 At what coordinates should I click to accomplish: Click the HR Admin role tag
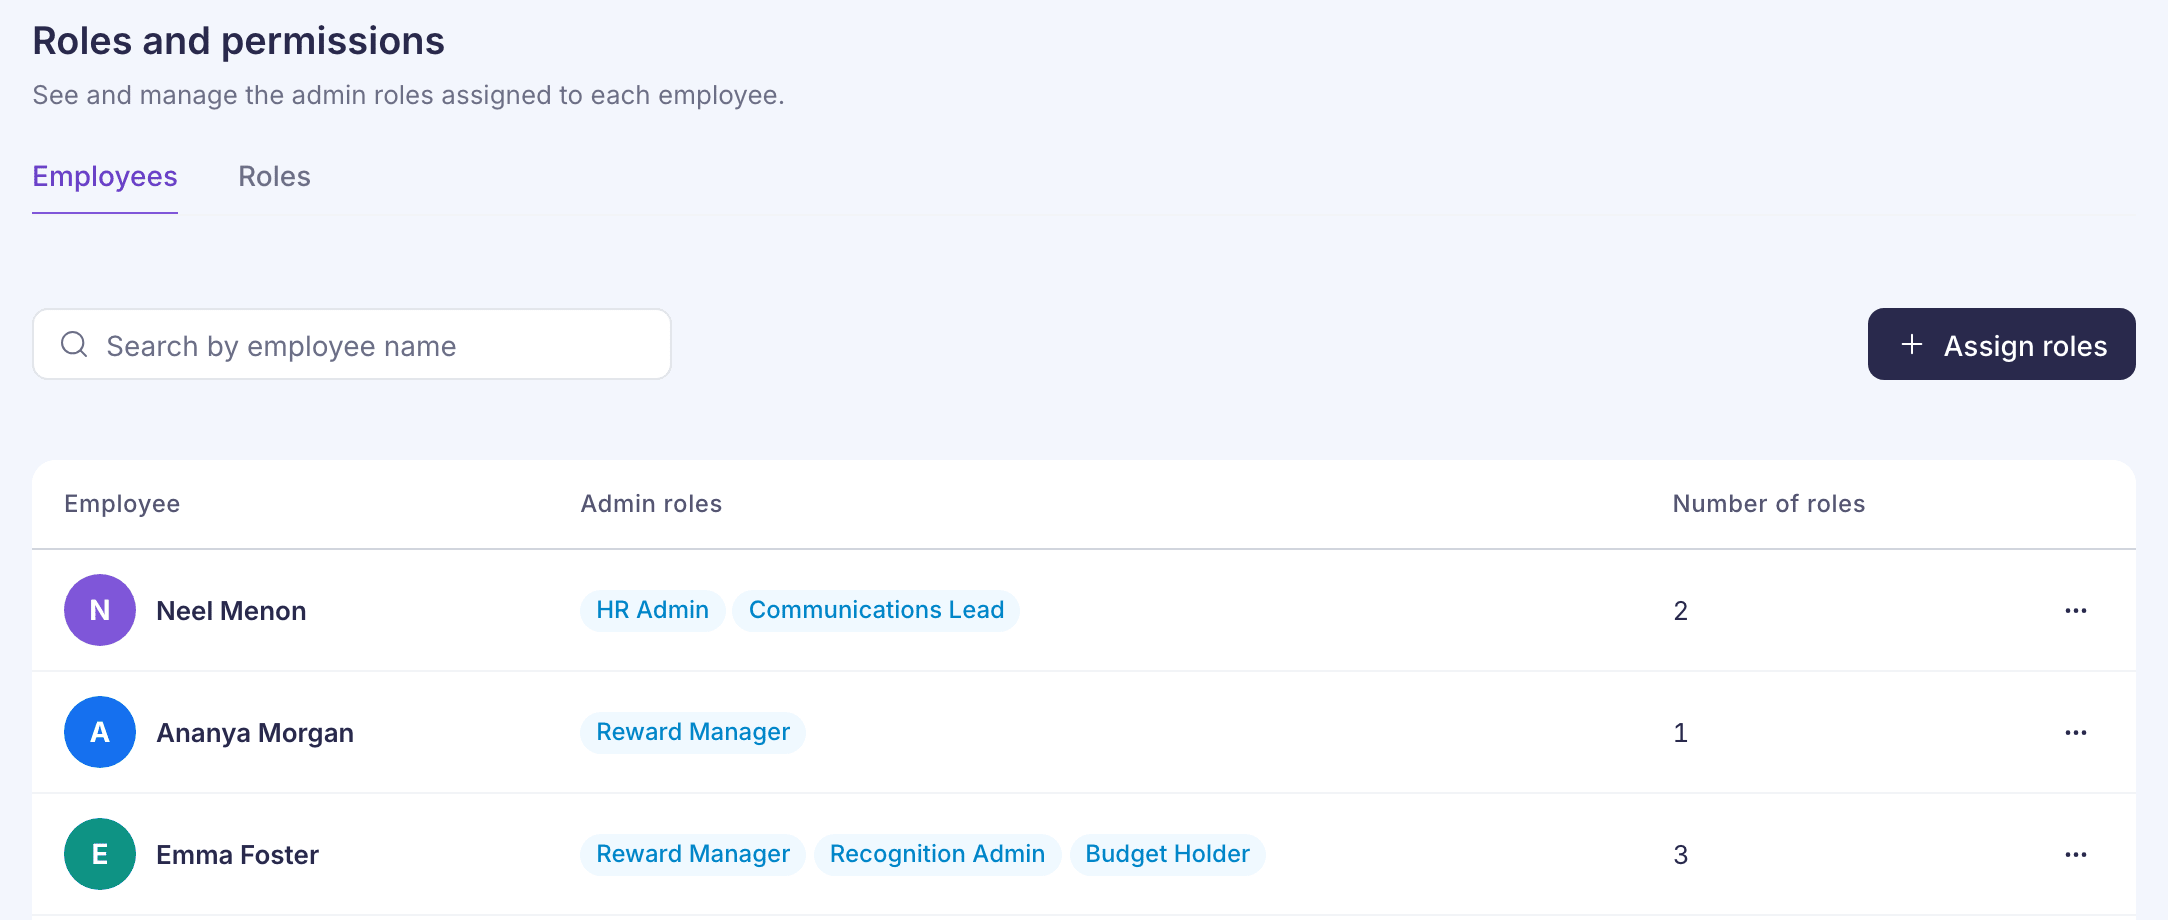[652, 610]
